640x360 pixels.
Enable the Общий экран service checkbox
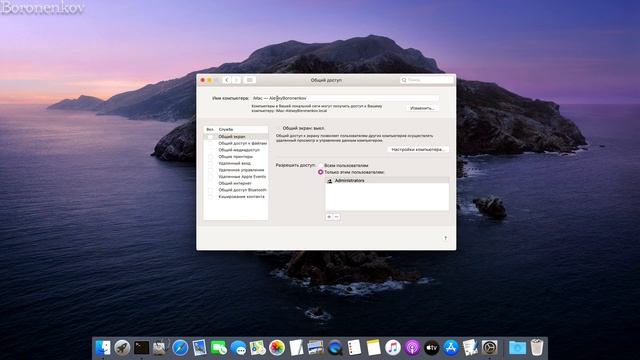click(210, 137)
